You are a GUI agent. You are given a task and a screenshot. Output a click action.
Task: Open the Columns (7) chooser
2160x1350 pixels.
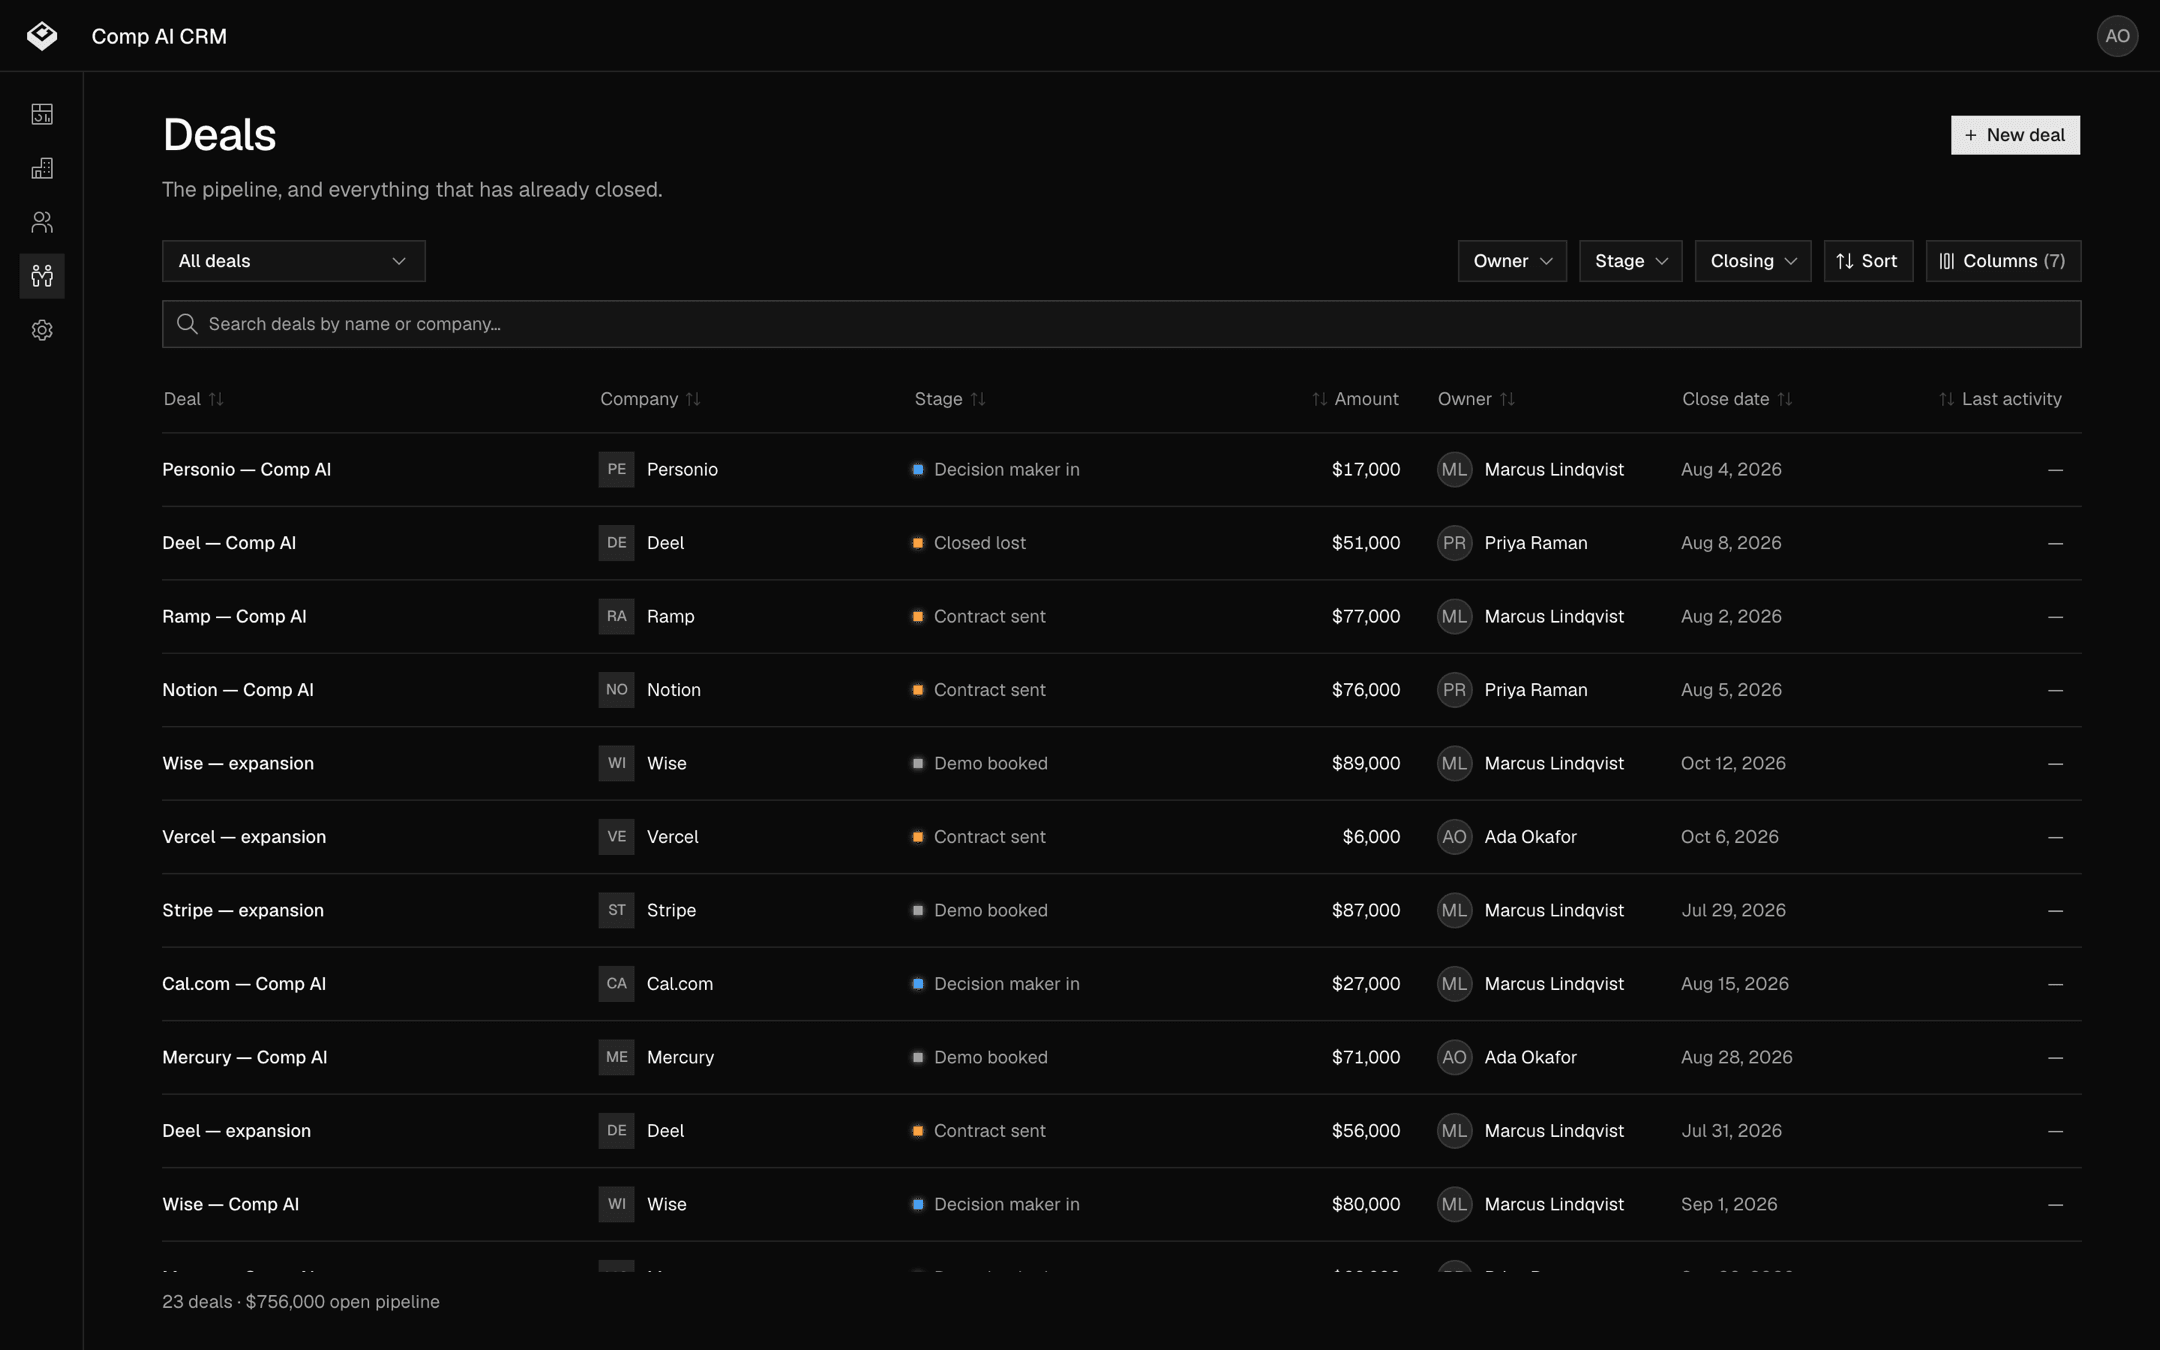pyautogui.click(x=2003, y=261)
